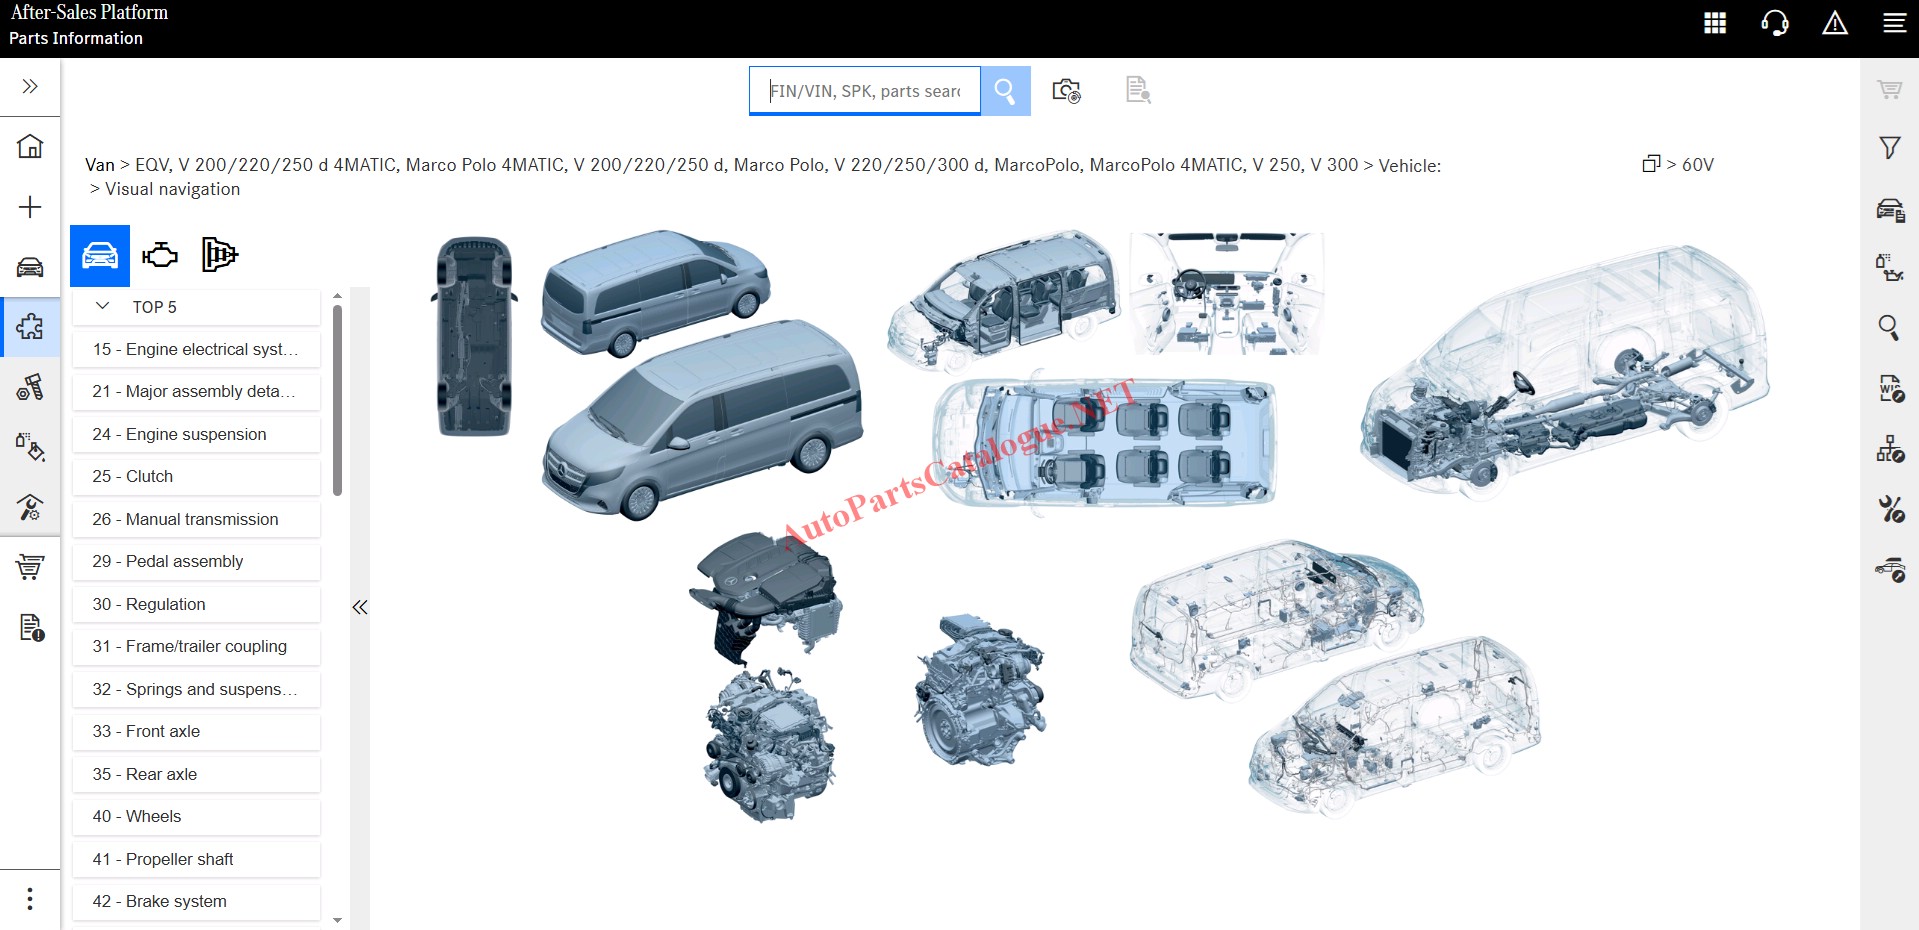Screen dimensions: 1919x930
Task: Open the shopping cart in left sidebar
Action: (x=30, y=567)
